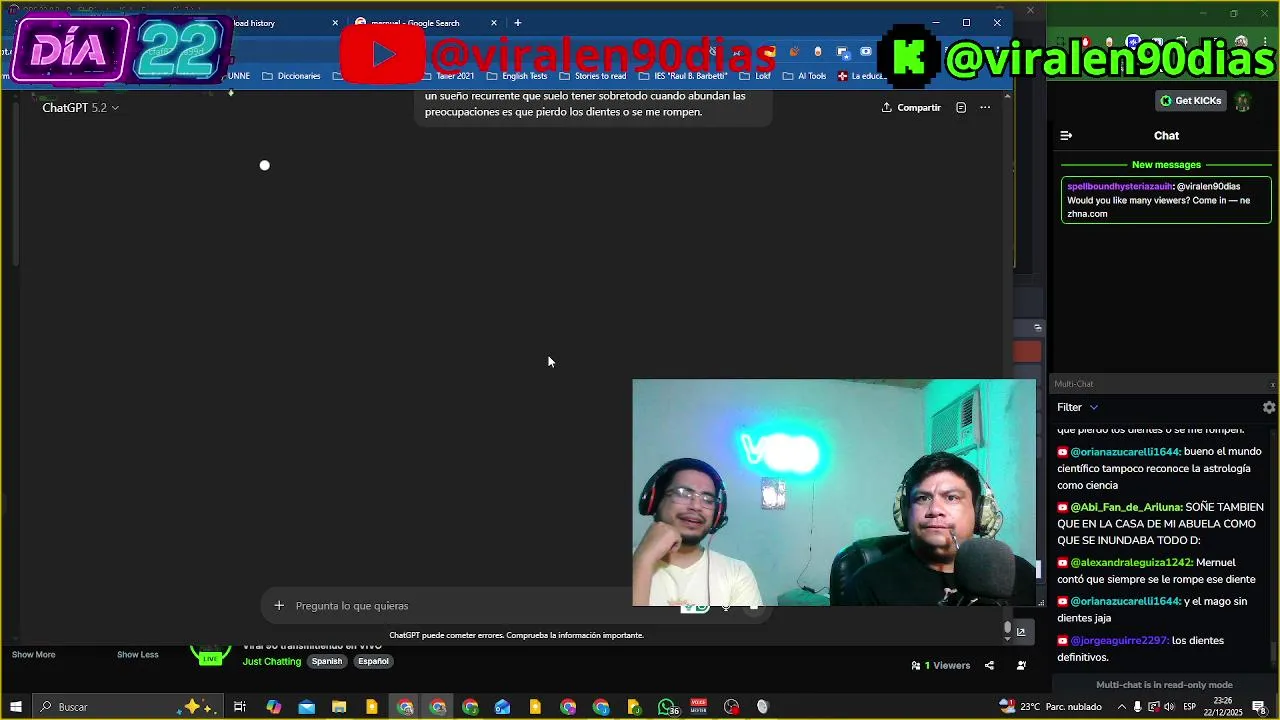Open the Stories to read bookmarks folder
Screen dimensions: 1280x720
click(592, 76)
